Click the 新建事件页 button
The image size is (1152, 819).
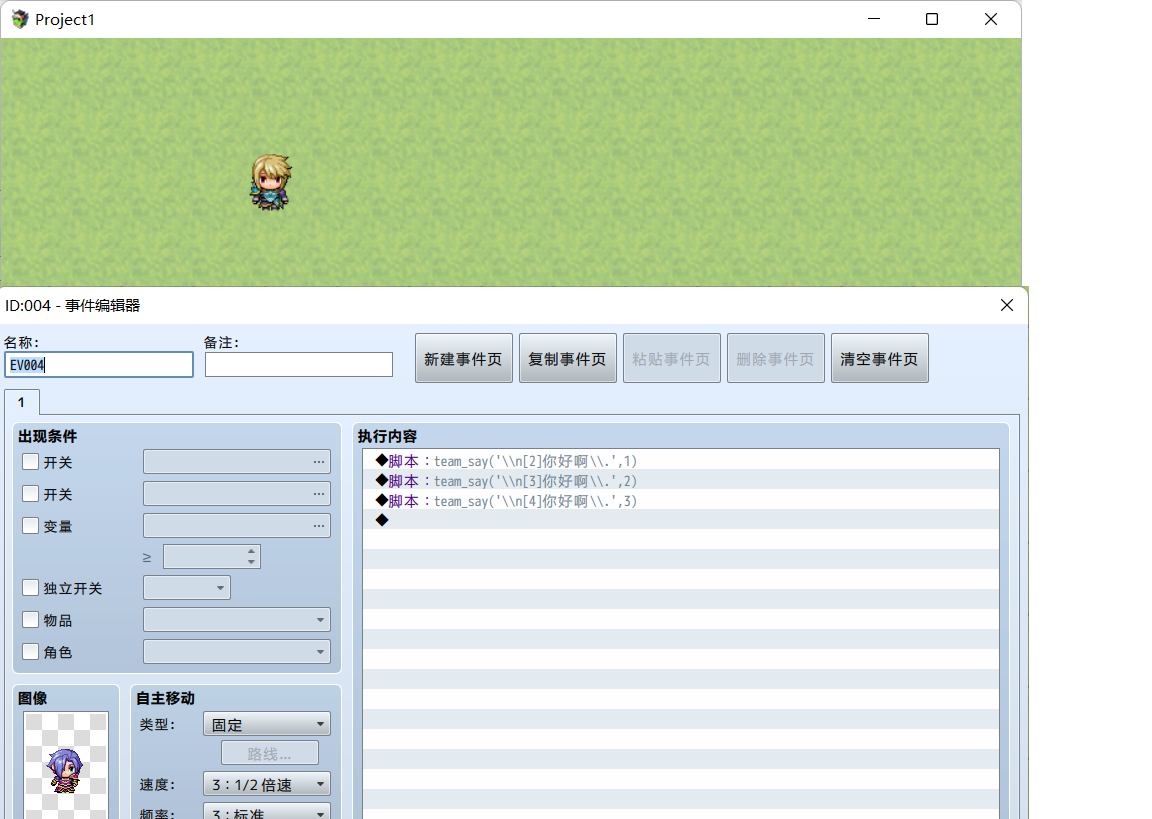(464, 358)
